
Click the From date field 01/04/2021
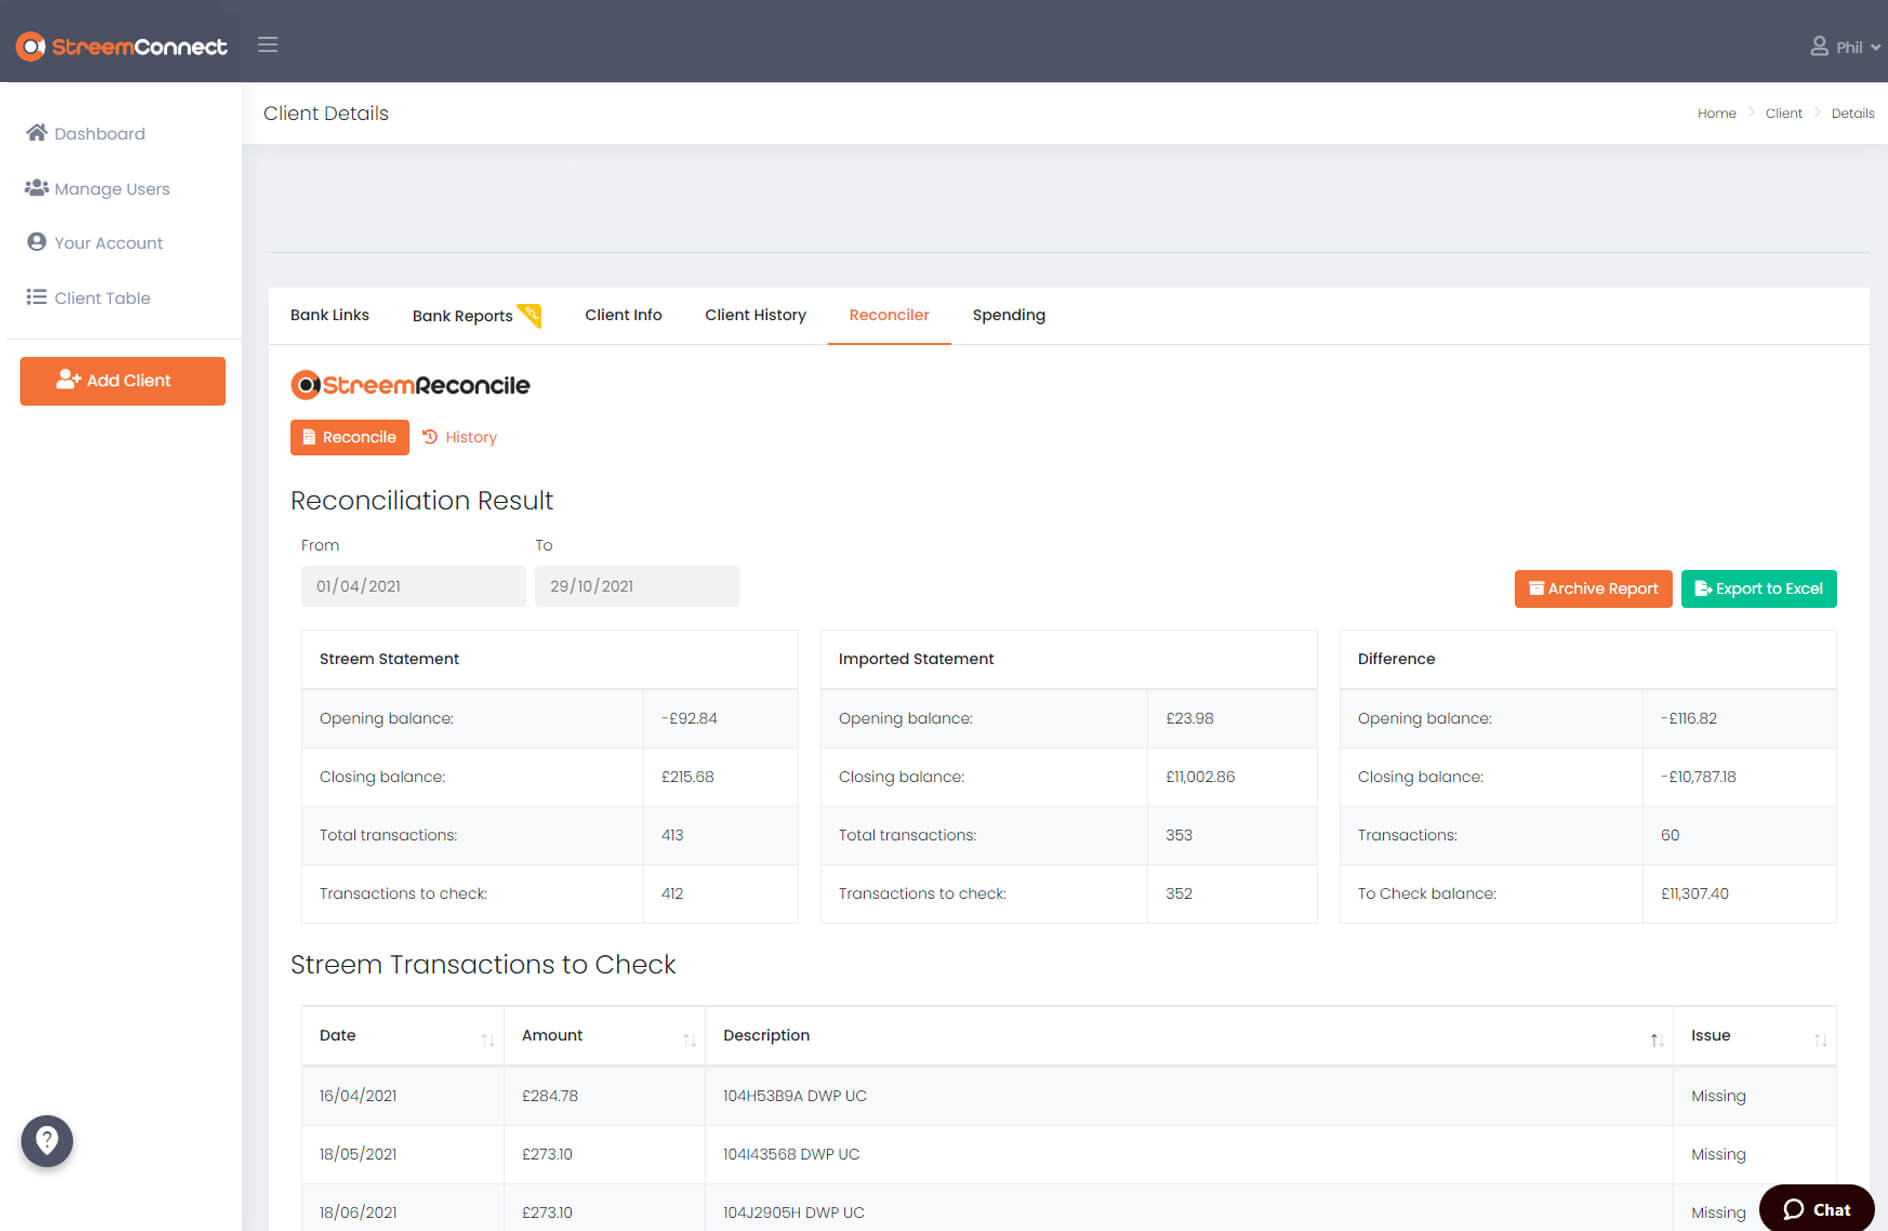tap(413, 586)
